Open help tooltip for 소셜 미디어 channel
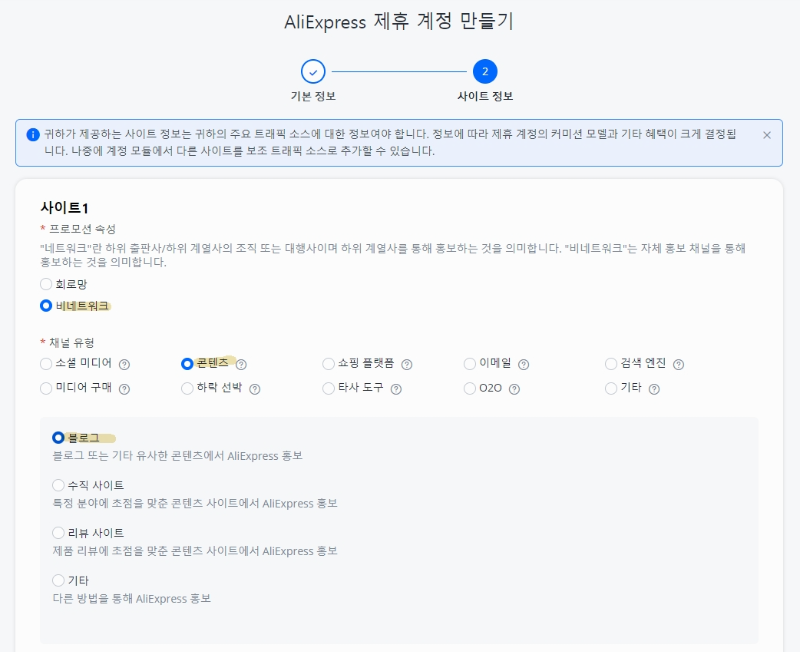The height and width of the screenshot is (652, 800). (122, 364)
